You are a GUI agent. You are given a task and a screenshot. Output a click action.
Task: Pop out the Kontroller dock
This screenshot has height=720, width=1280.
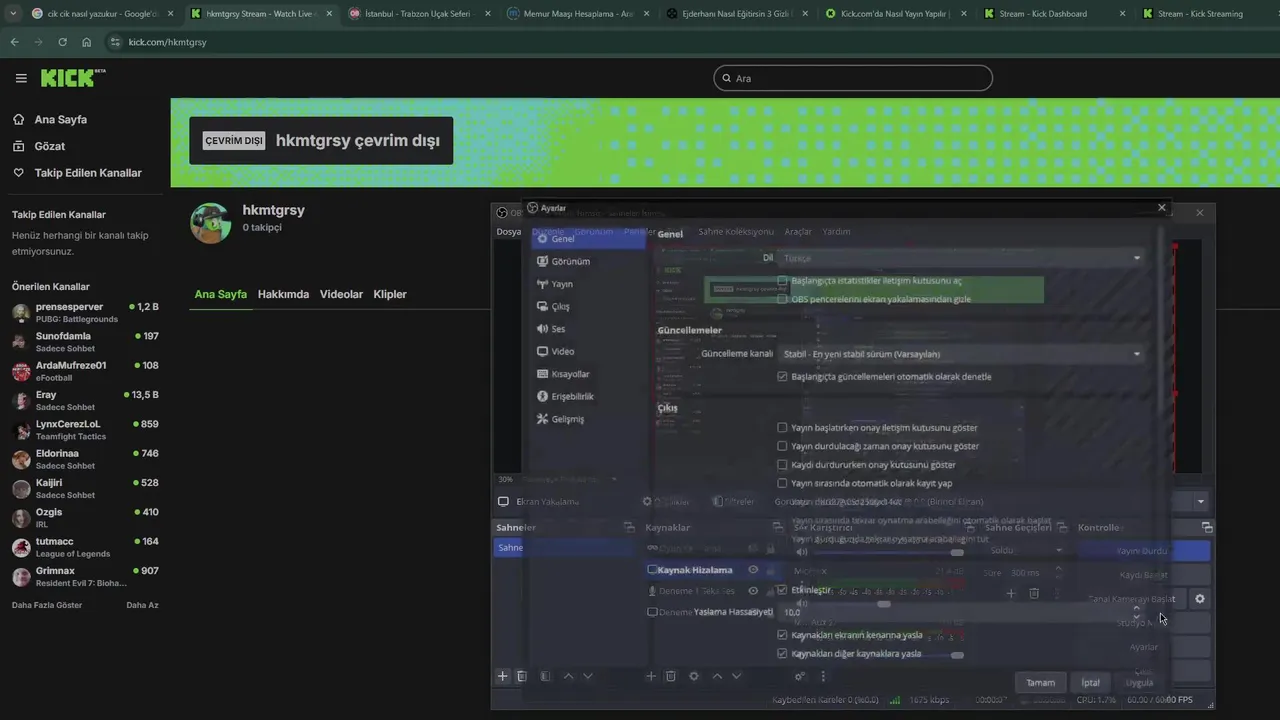point(1207,527)
